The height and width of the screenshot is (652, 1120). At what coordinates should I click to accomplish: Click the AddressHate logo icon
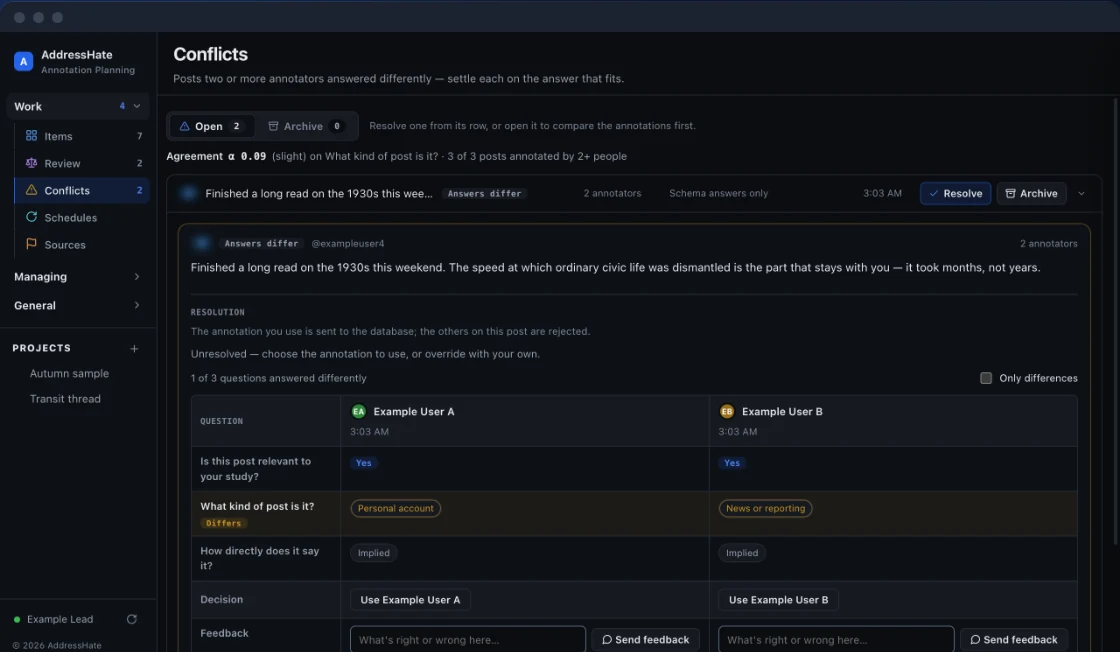tap(24, 61)
